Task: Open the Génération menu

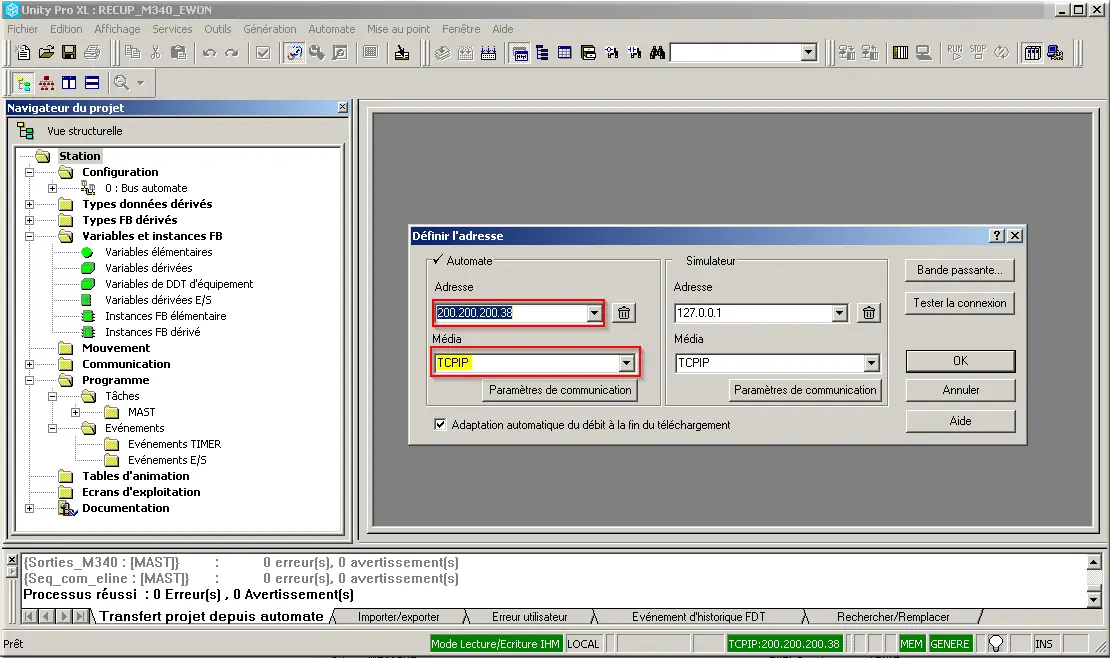Action: (x=270, y=29)
